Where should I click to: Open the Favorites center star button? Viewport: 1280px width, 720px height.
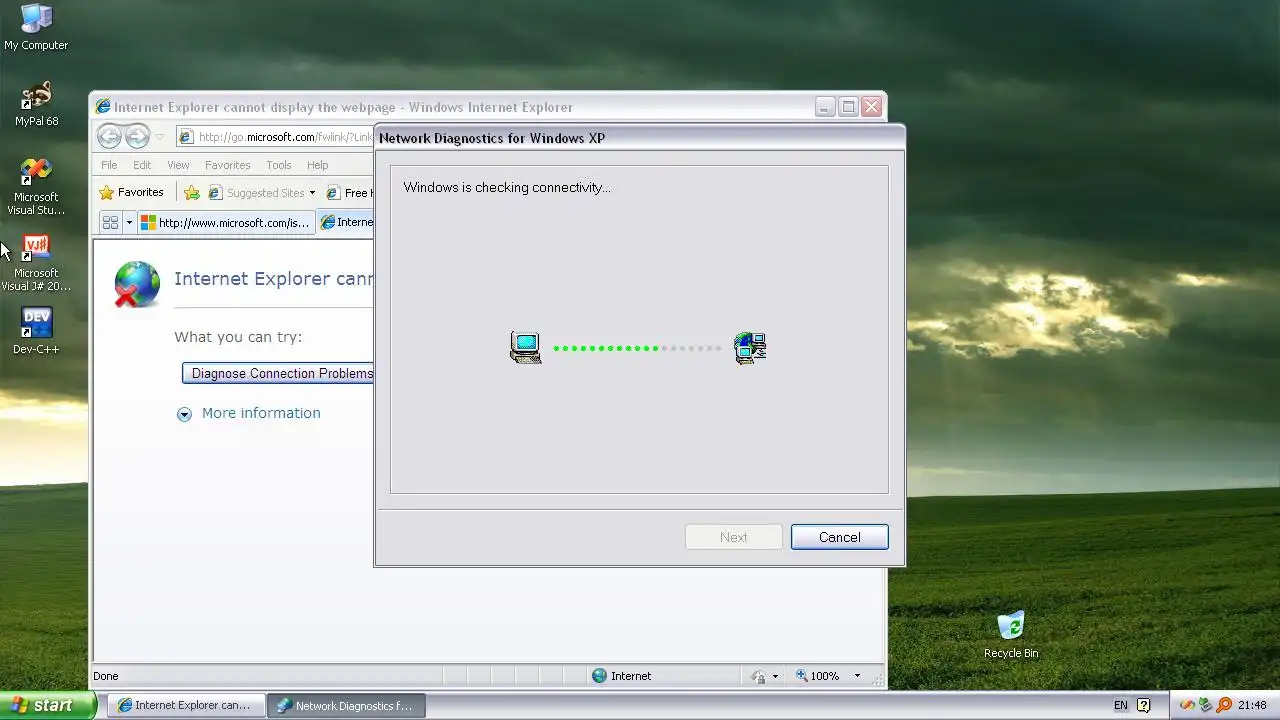tap(131, 193)
